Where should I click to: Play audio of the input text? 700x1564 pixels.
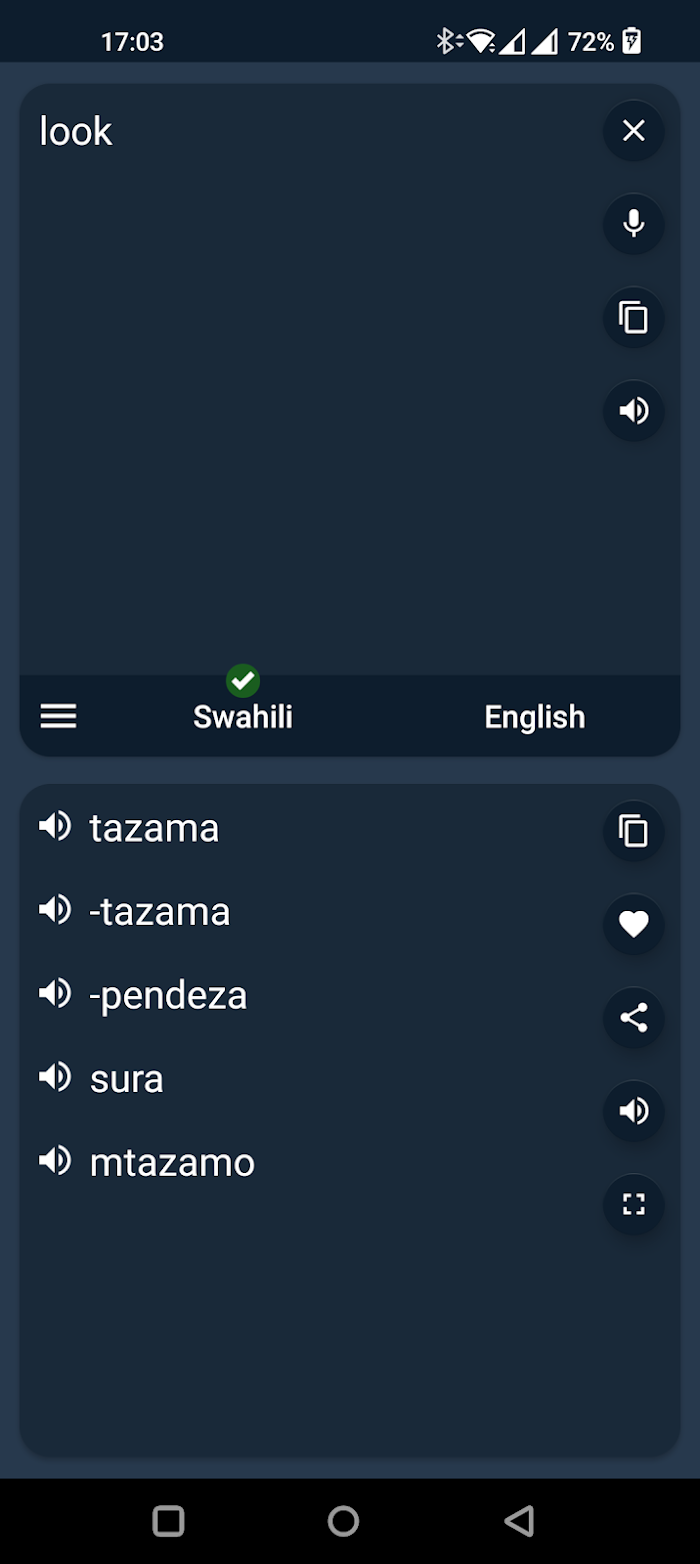(634, 411)
